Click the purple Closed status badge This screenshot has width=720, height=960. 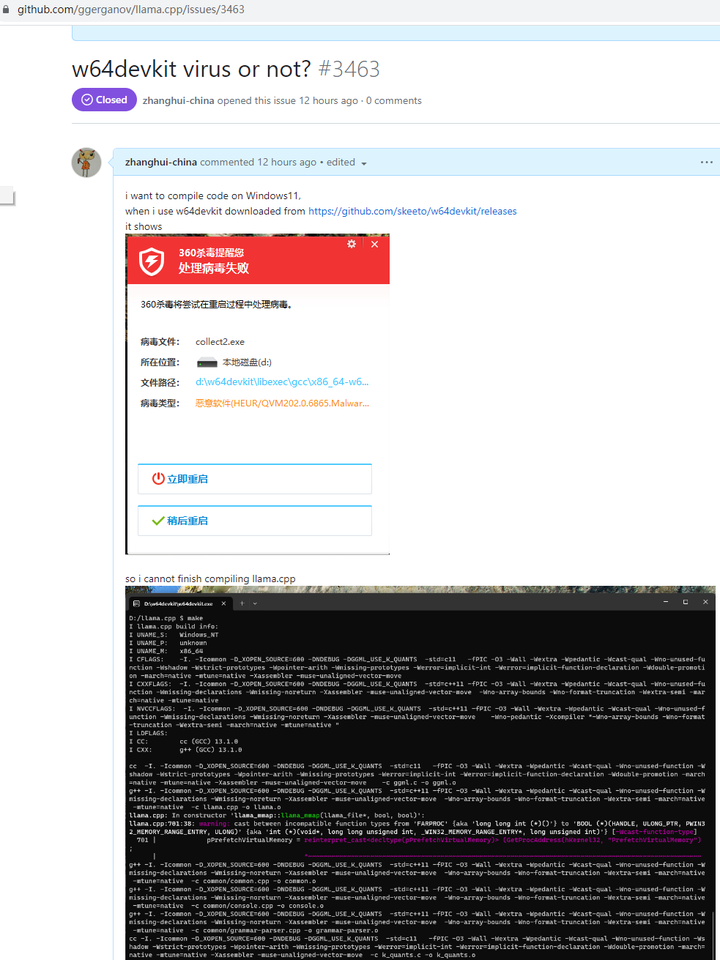coord(104,100)
